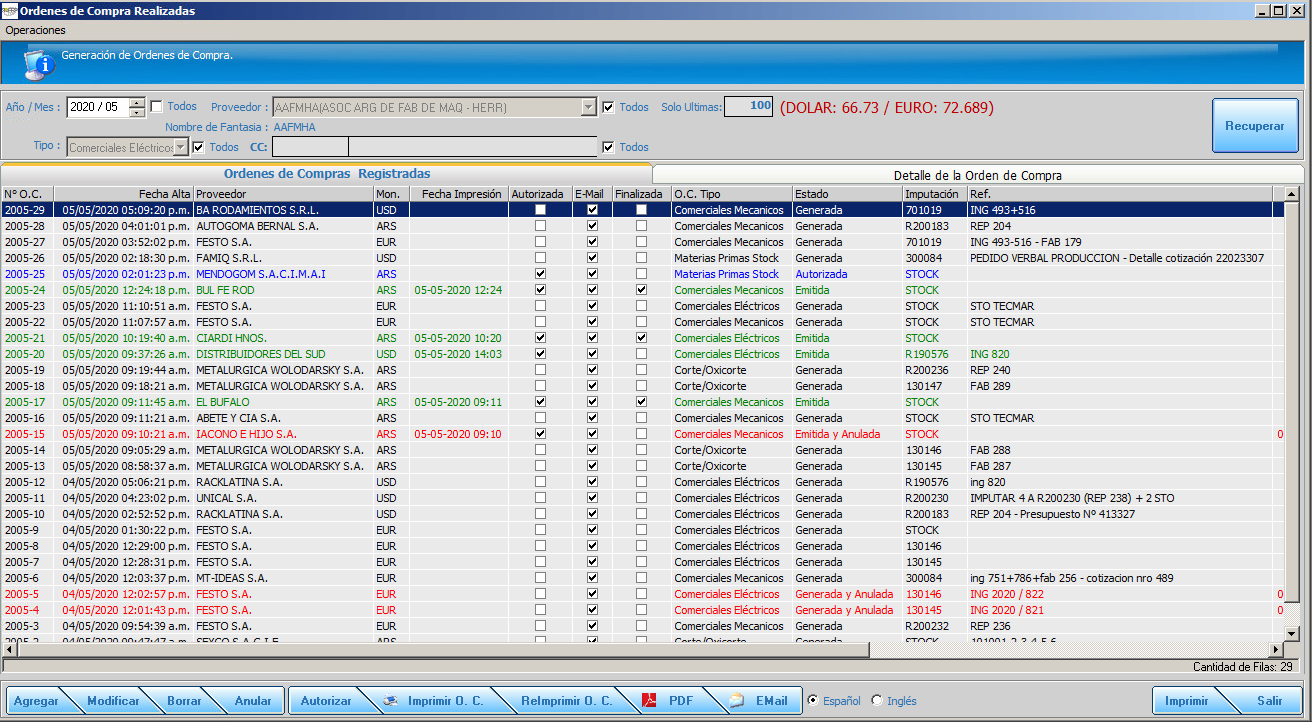1312x722 pixels.
Task: Increase Año/Mes with up spinner arrow
Action: [x=137, y=102]
